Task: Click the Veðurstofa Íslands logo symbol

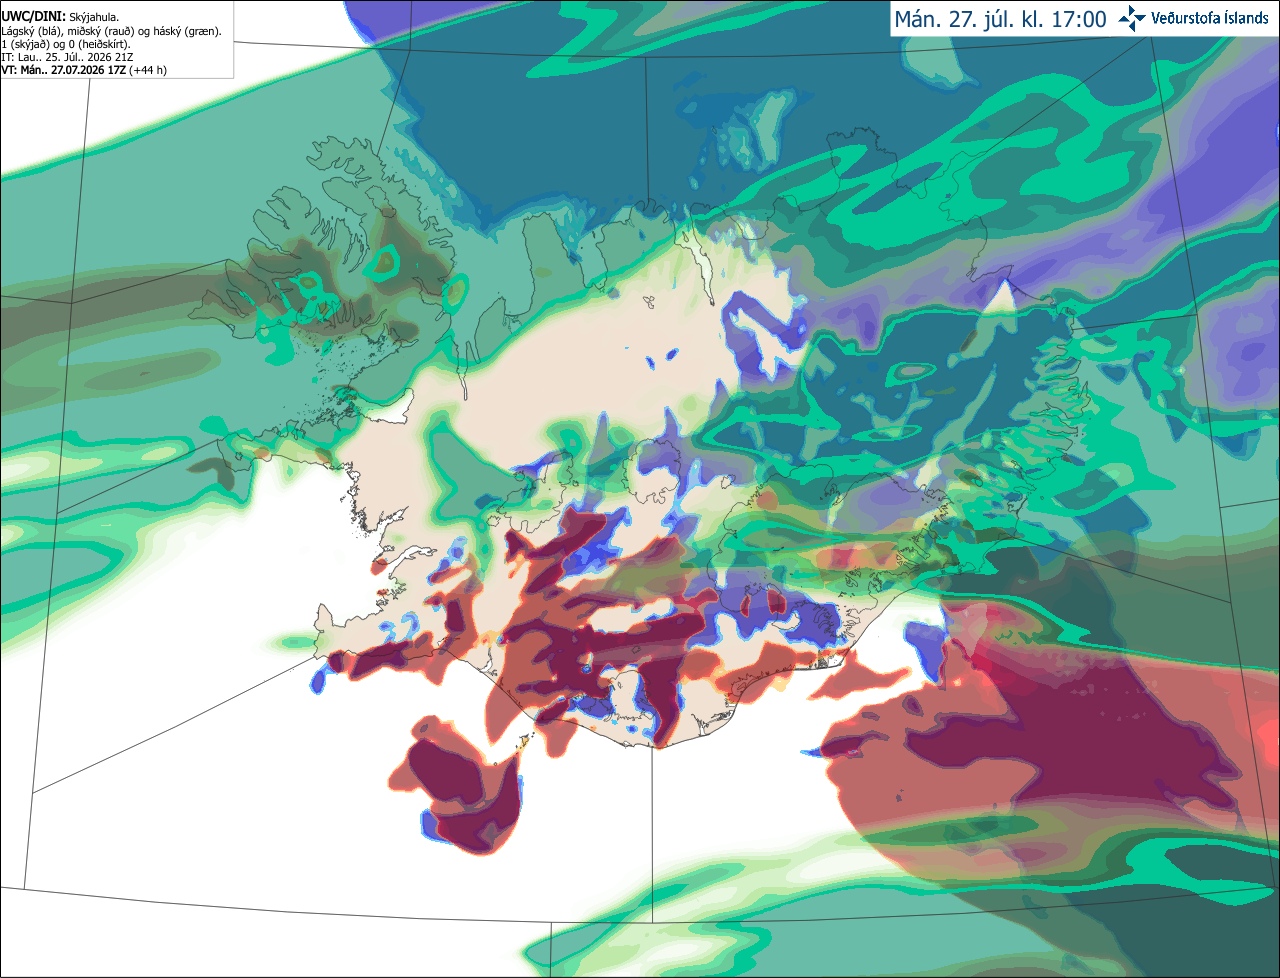Action: point(1132,18)
